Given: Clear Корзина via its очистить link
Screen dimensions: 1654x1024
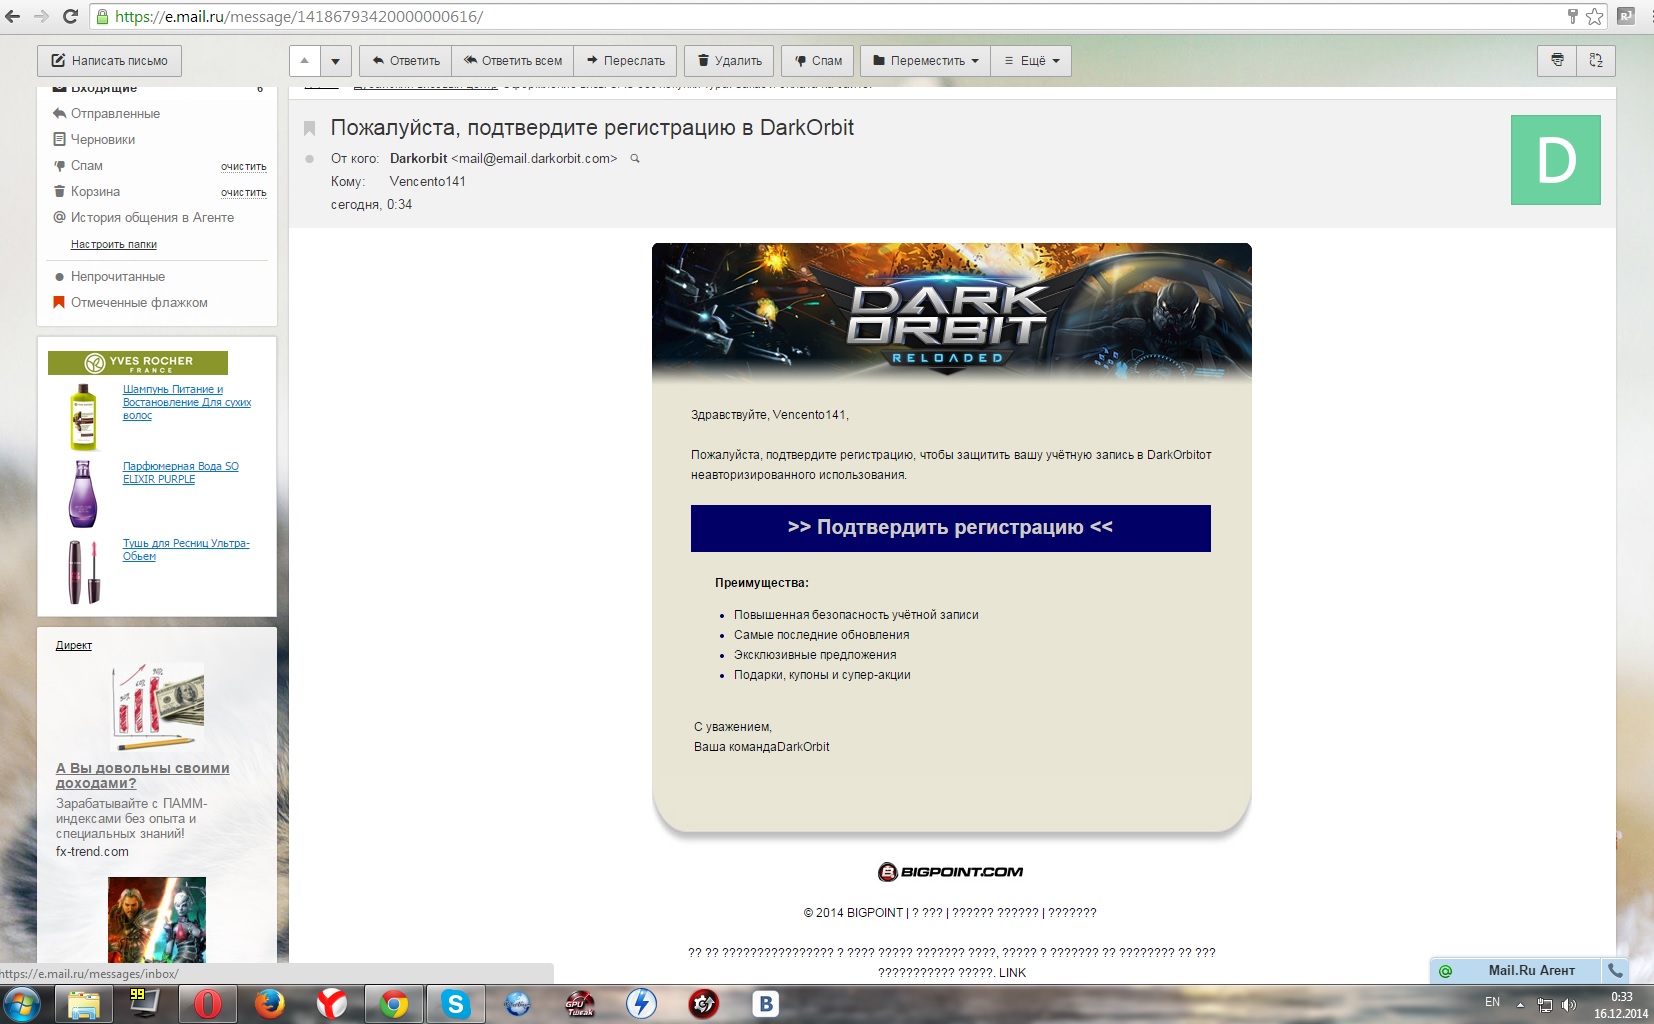Looking at the screenshot, I should pos(243,192).
